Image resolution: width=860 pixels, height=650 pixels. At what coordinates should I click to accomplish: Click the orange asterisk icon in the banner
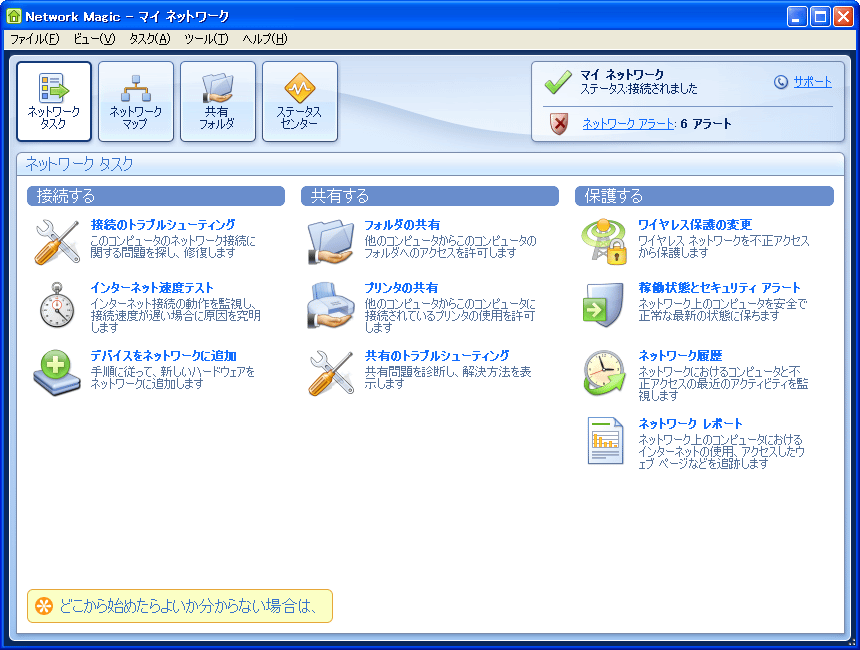point(44,606)
